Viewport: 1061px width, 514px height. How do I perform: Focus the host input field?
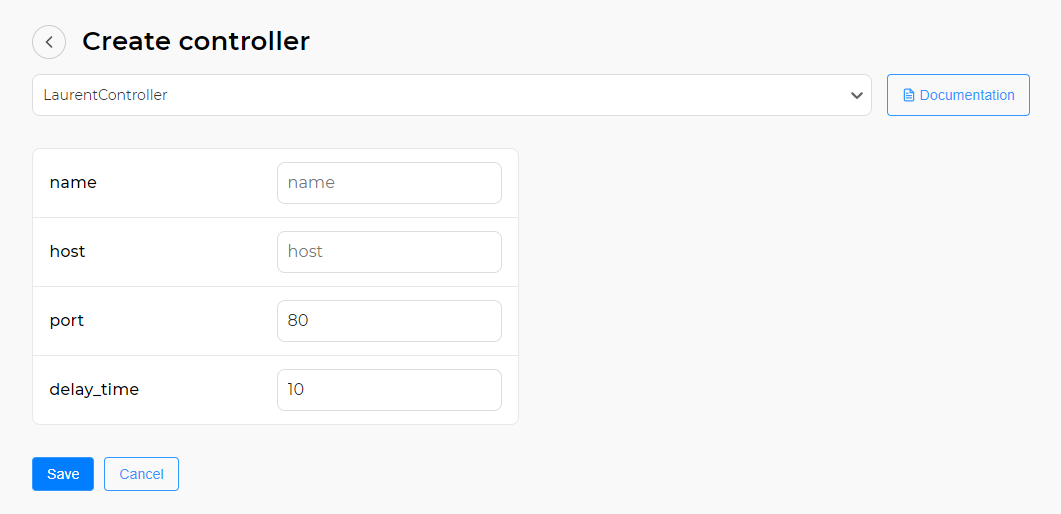[389, 252]
